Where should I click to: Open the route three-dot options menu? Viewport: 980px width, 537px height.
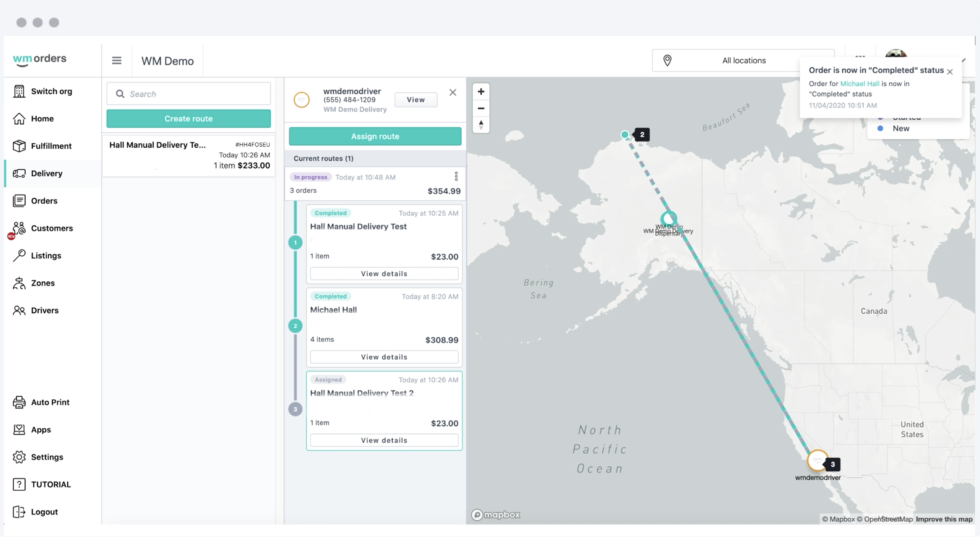(456, 177)
